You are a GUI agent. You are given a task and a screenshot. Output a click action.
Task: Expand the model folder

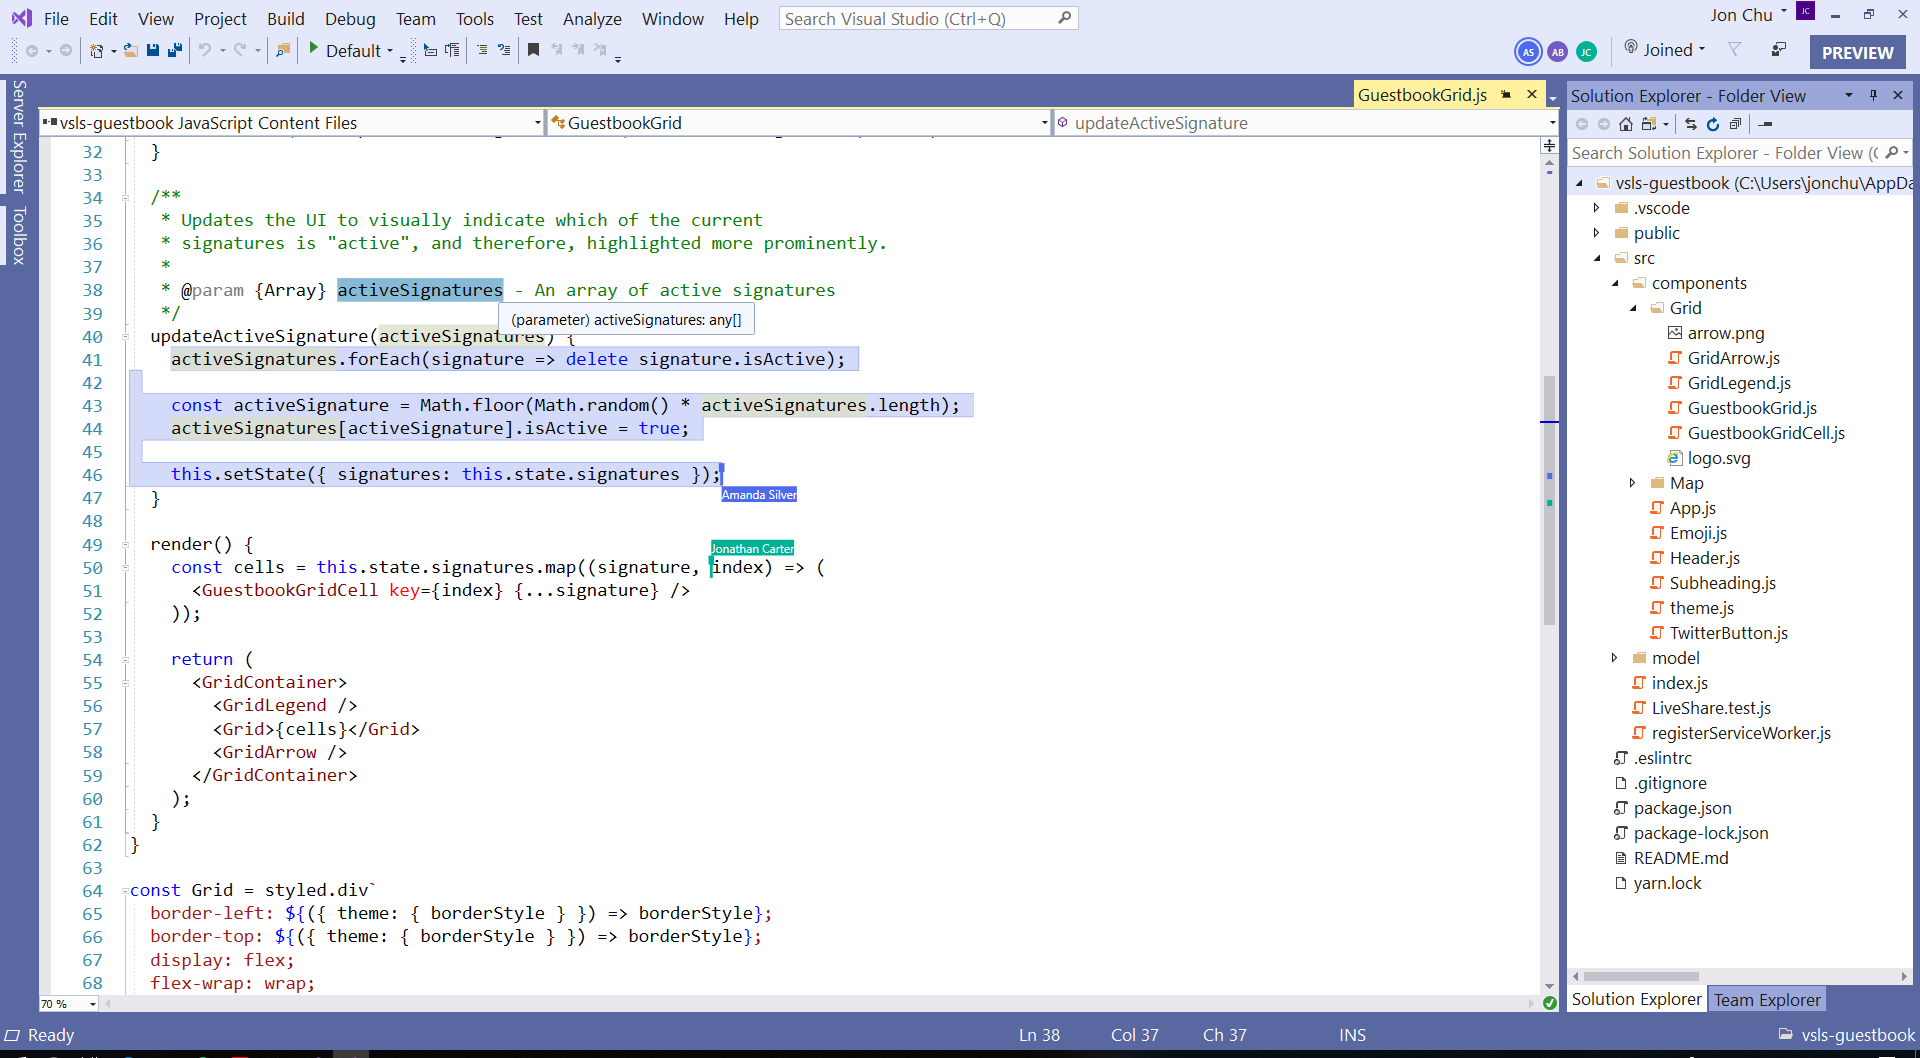coord(1615,658)
